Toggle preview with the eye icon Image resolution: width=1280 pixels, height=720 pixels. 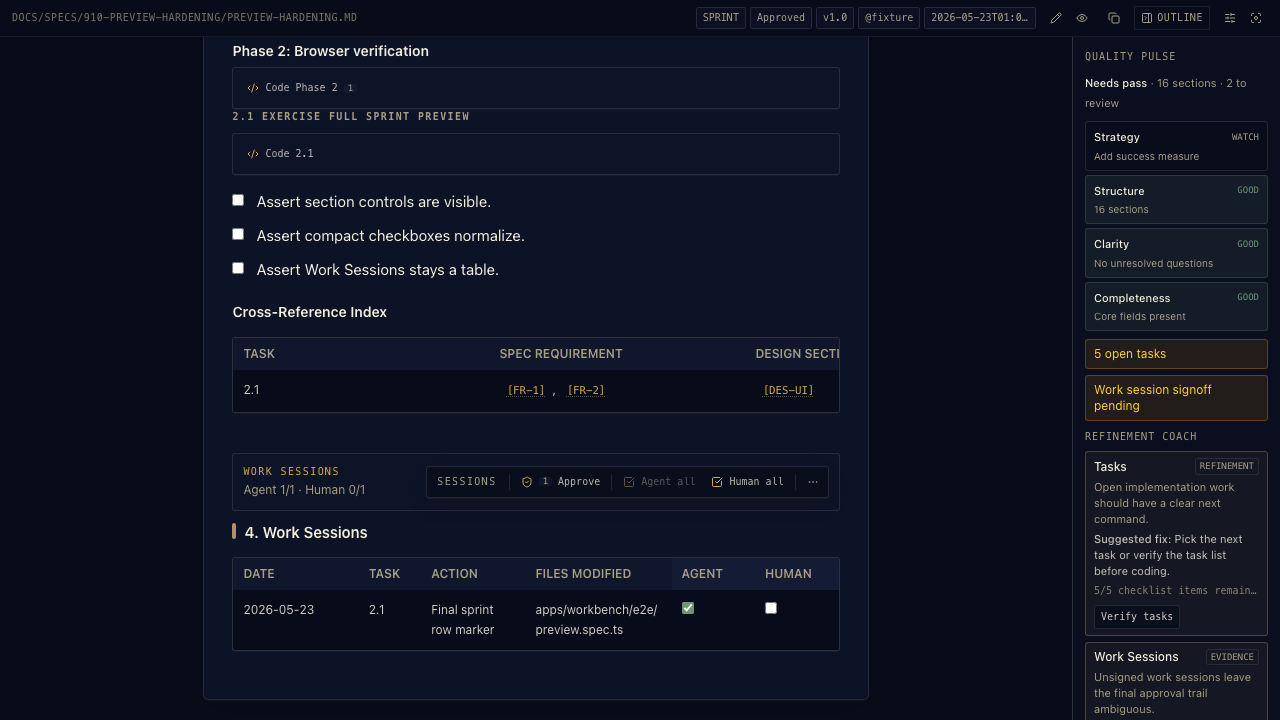(x=1082, y=18)
